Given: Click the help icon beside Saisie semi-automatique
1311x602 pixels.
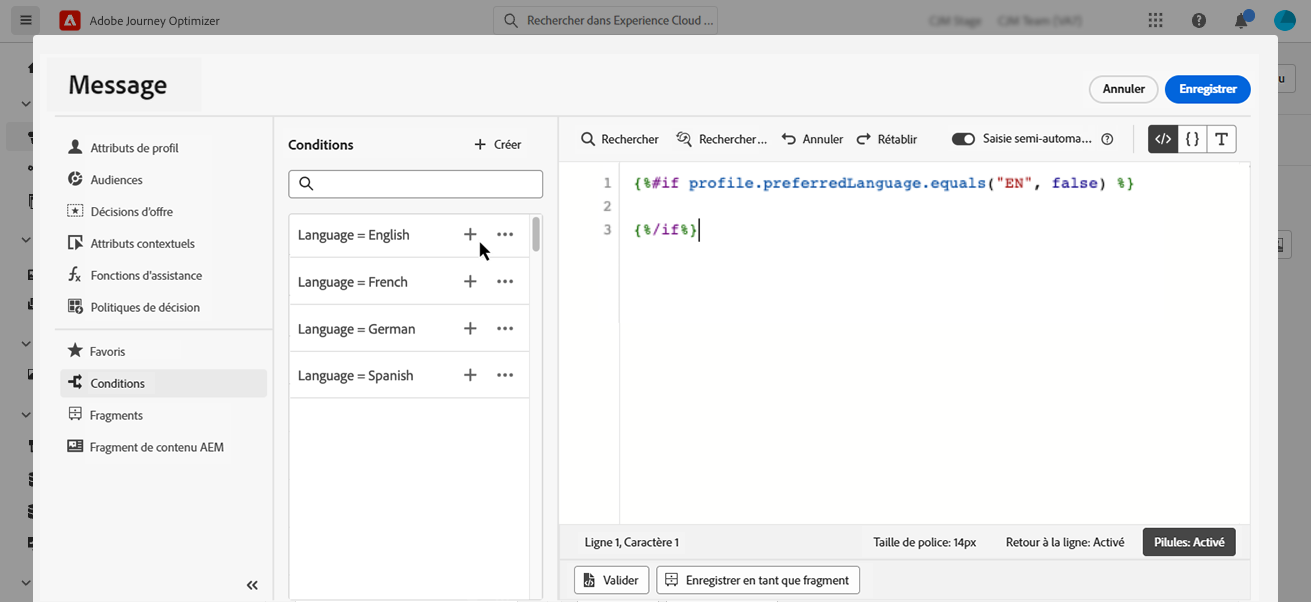Looking at the screenshot, I should coord(1107,140).
